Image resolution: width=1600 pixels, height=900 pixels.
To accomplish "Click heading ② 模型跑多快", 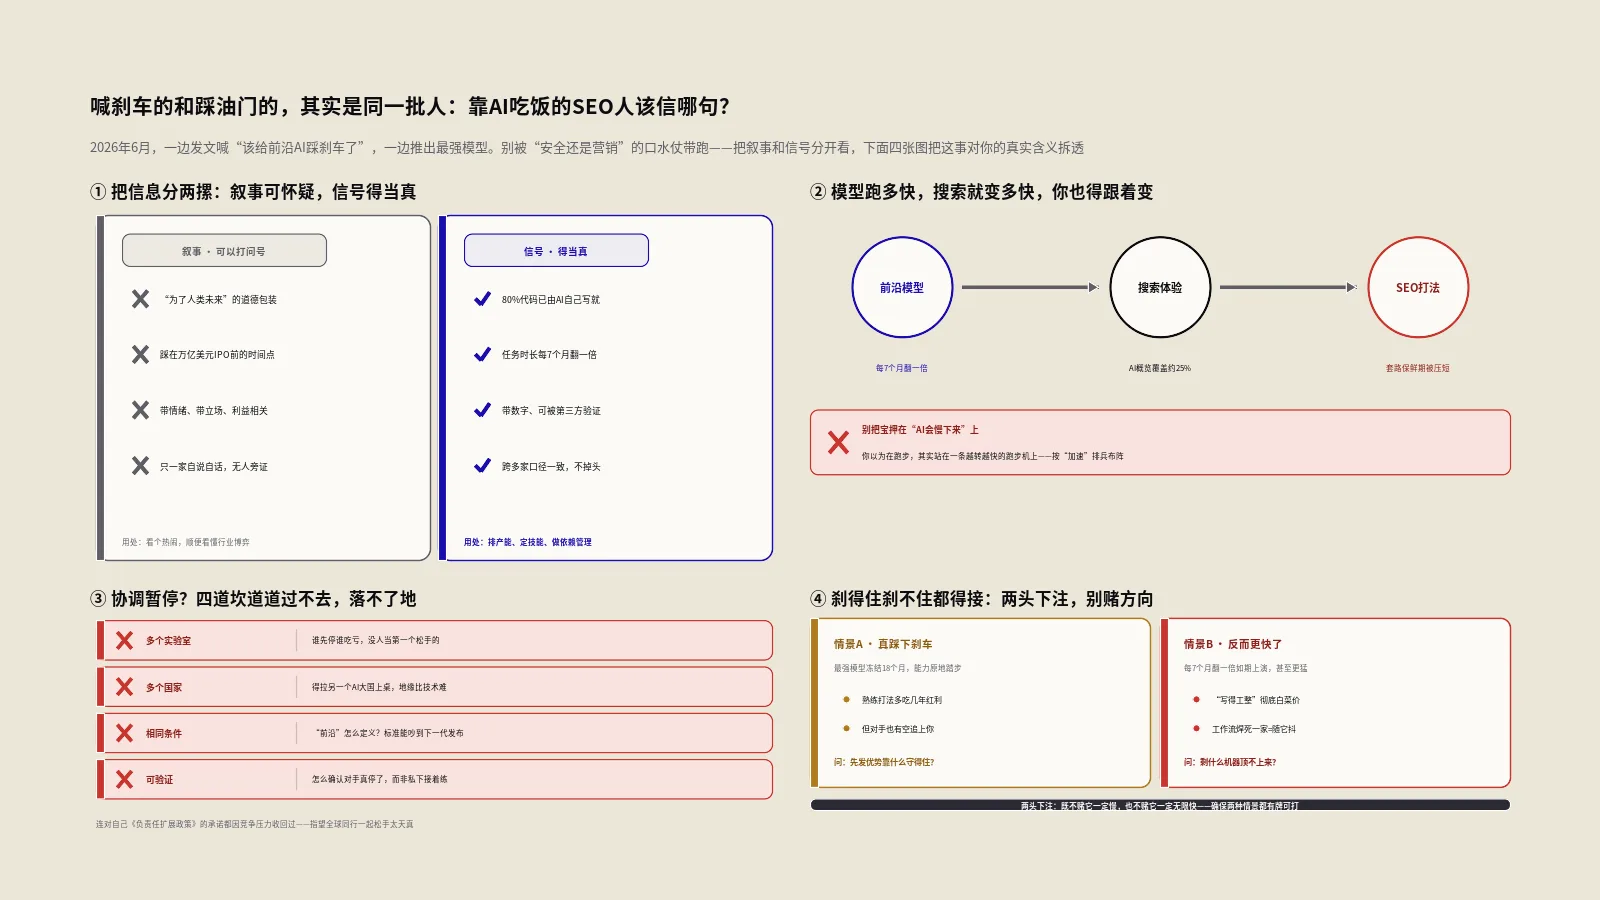I will point(981,192).
